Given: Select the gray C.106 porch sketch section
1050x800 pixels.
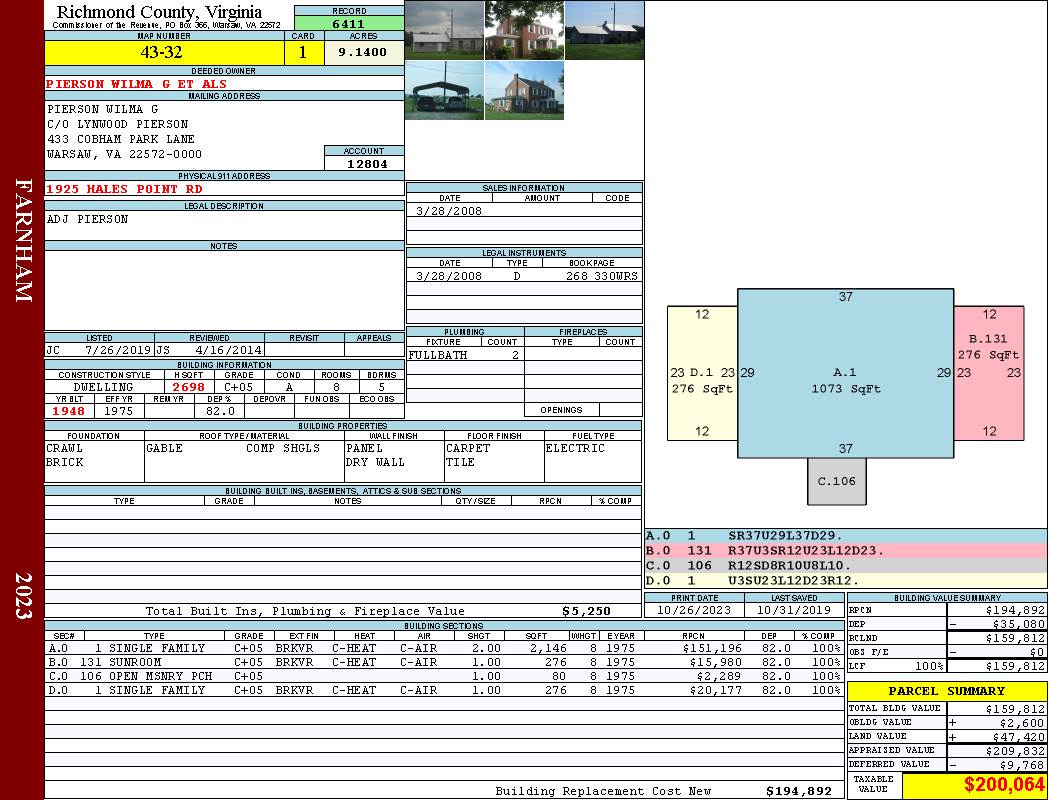Looking at the screenshot, I should click(837, 481).
